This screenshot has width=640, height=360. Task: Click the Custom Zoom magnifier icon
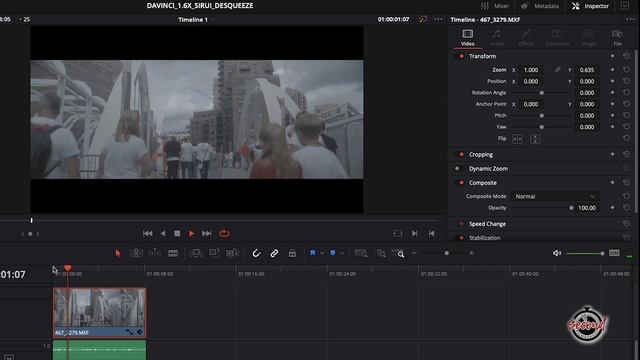point(398,253)
